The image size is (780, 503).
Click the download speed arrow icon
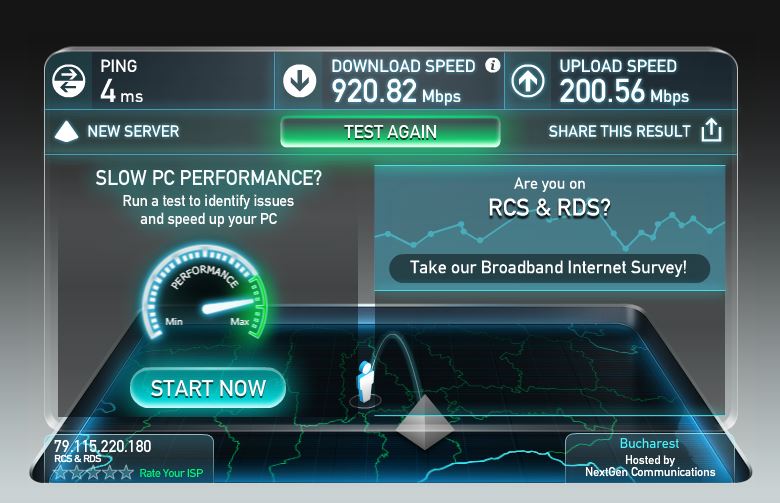click(299, 81)
